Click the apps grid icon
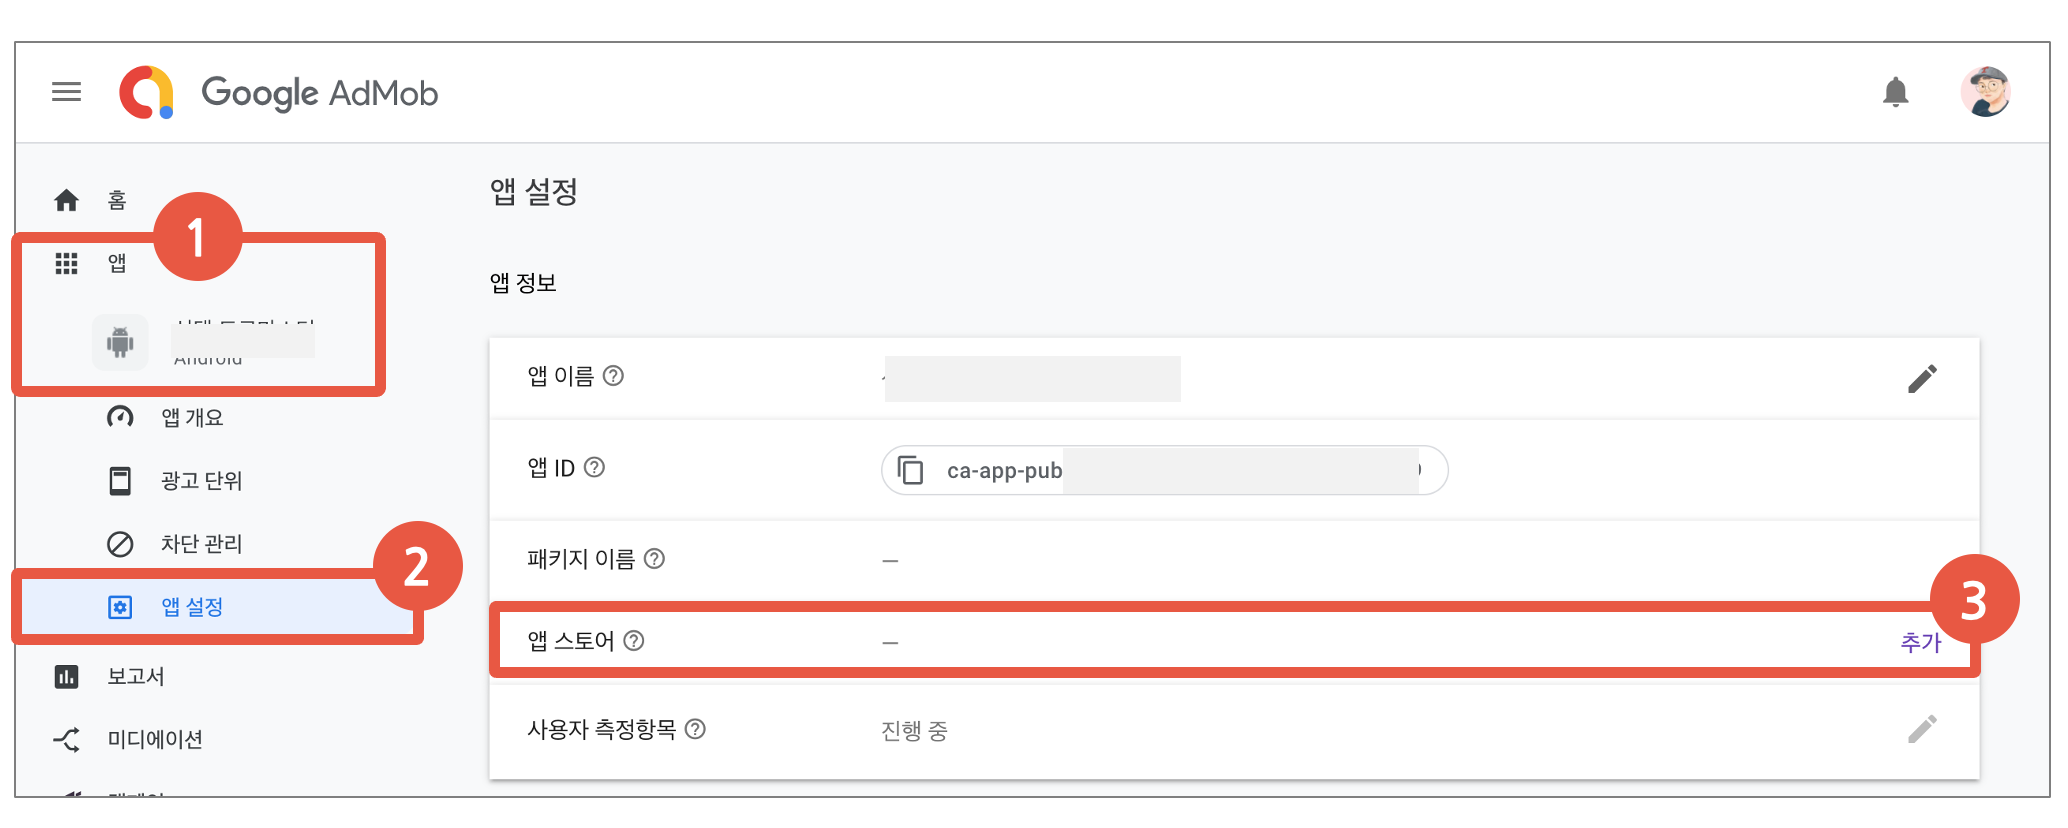 tap(66, 263)
